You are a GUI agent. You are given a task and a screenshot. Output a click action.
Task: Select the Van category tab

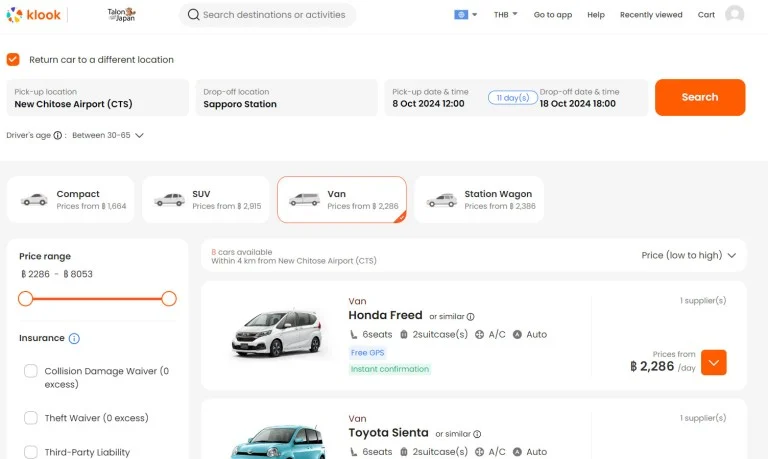[x=342, y=199]
